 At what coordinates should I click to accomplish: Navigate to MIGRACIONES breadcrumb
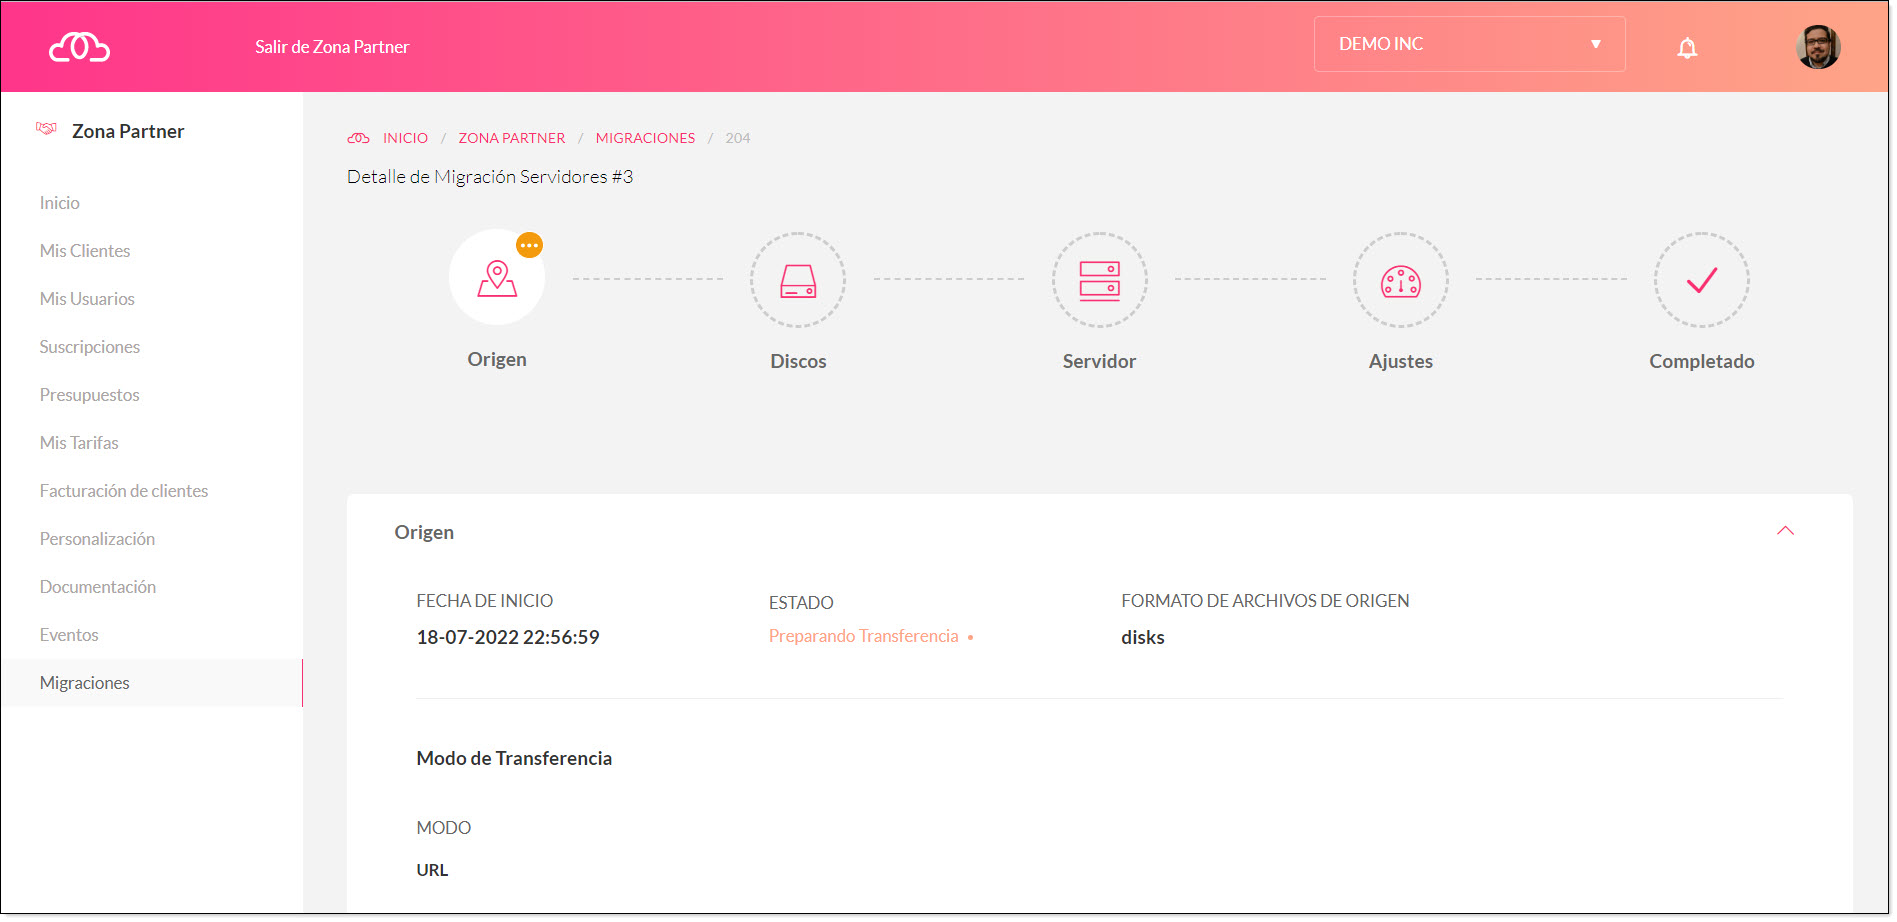(645, 138)
